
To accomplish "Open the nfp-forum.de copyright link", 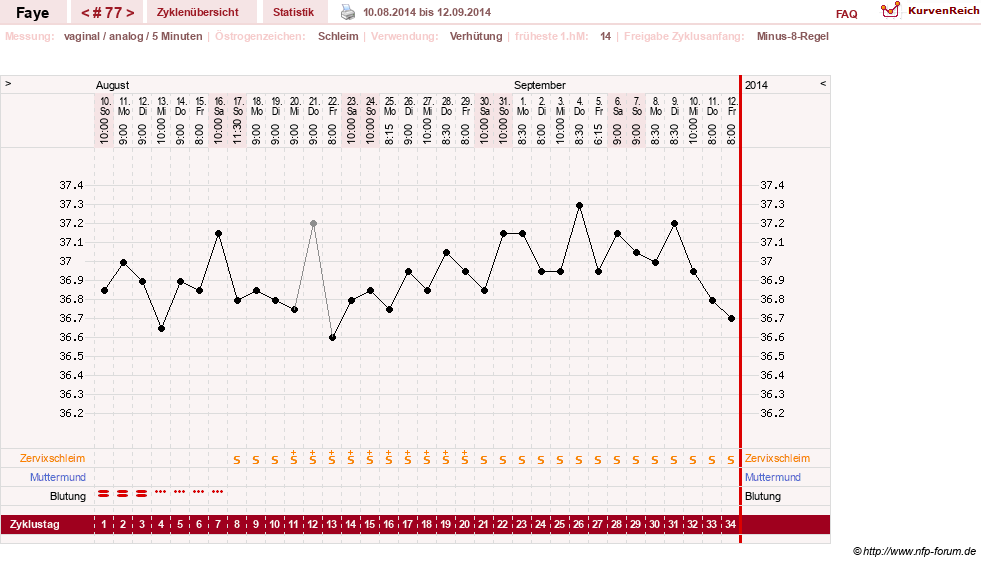I will 914,551.
